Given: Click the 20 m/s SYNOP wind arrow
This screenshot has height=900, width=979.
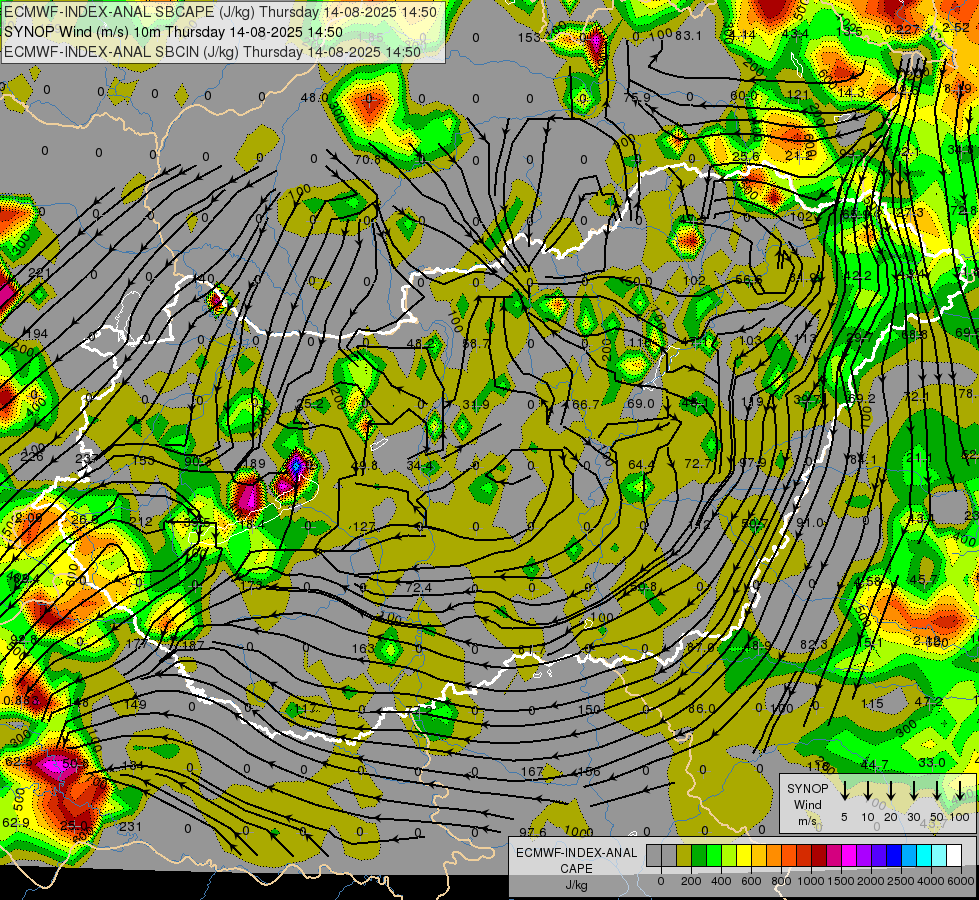Looking at the screenshot, I should 890,791.
